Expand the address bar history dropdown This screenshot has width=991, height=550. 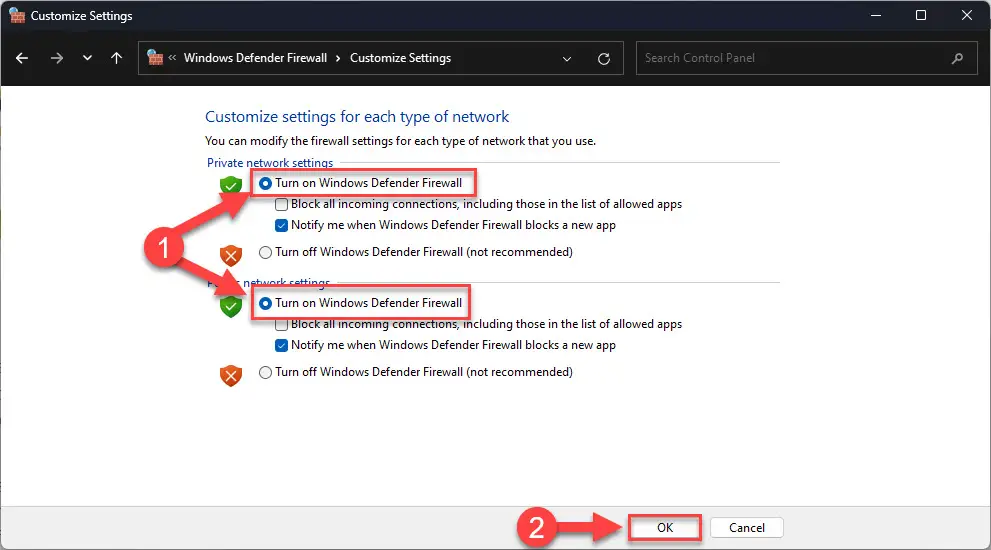pos(567,59)
